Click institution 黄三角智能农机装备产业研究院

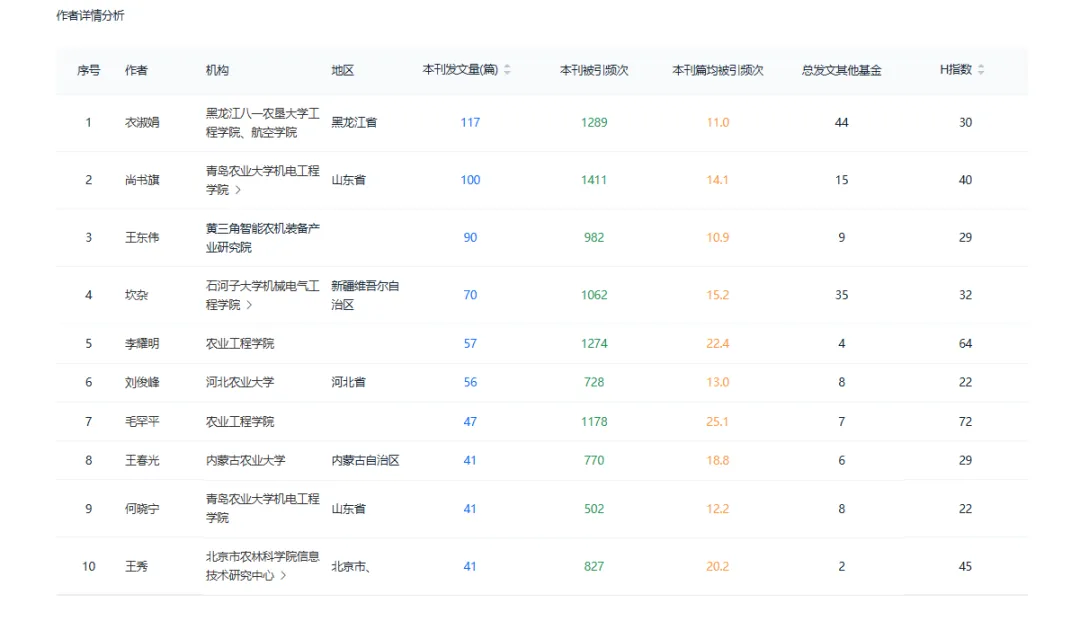262,238
